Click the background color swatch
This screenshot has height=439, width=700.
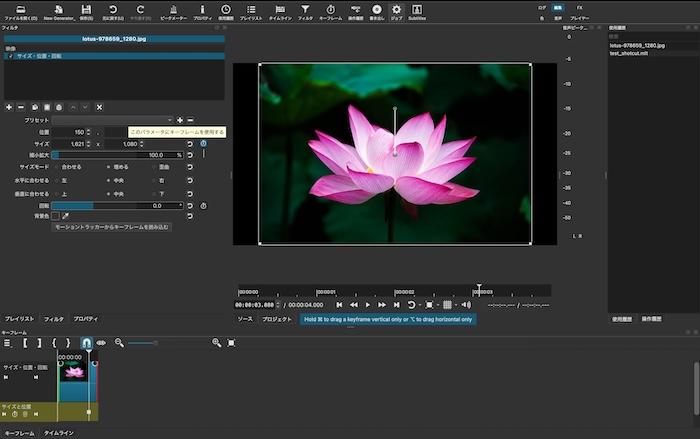[56, 215]
